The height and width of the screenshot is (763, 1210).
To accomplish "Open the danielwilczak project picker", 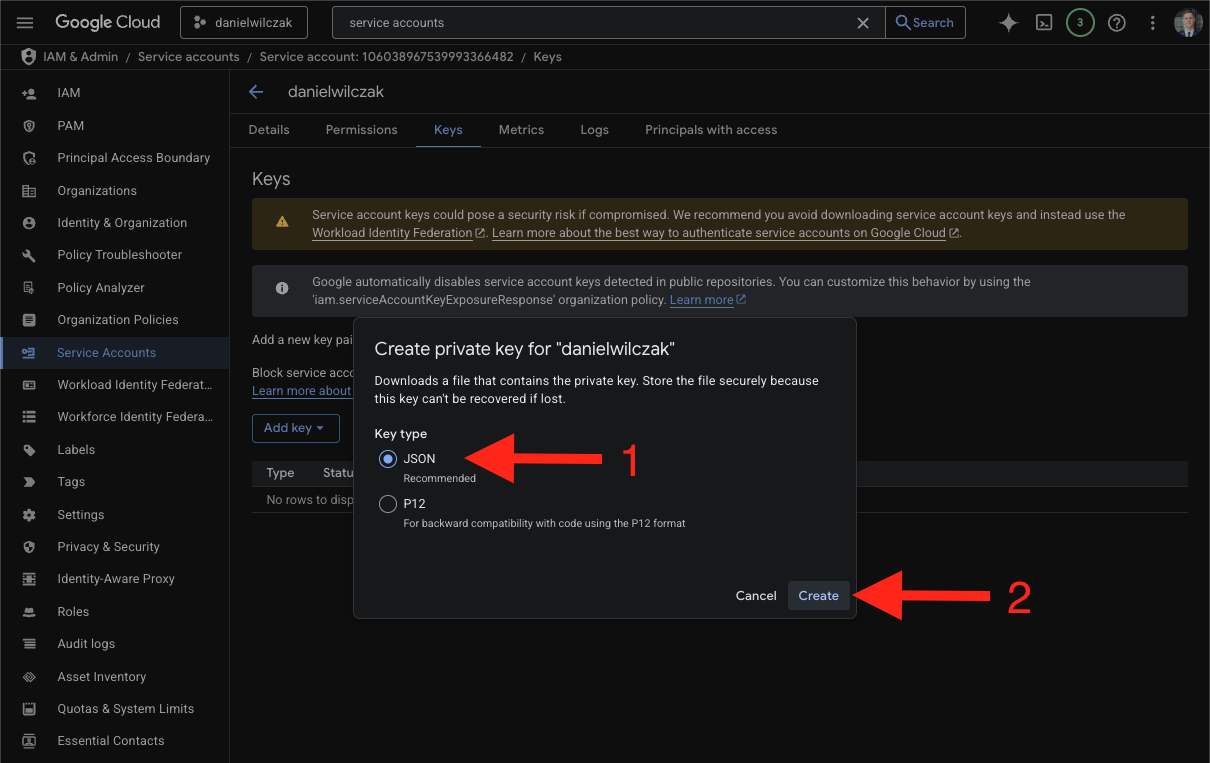I will pyautogui.click(x=244, y=22).
